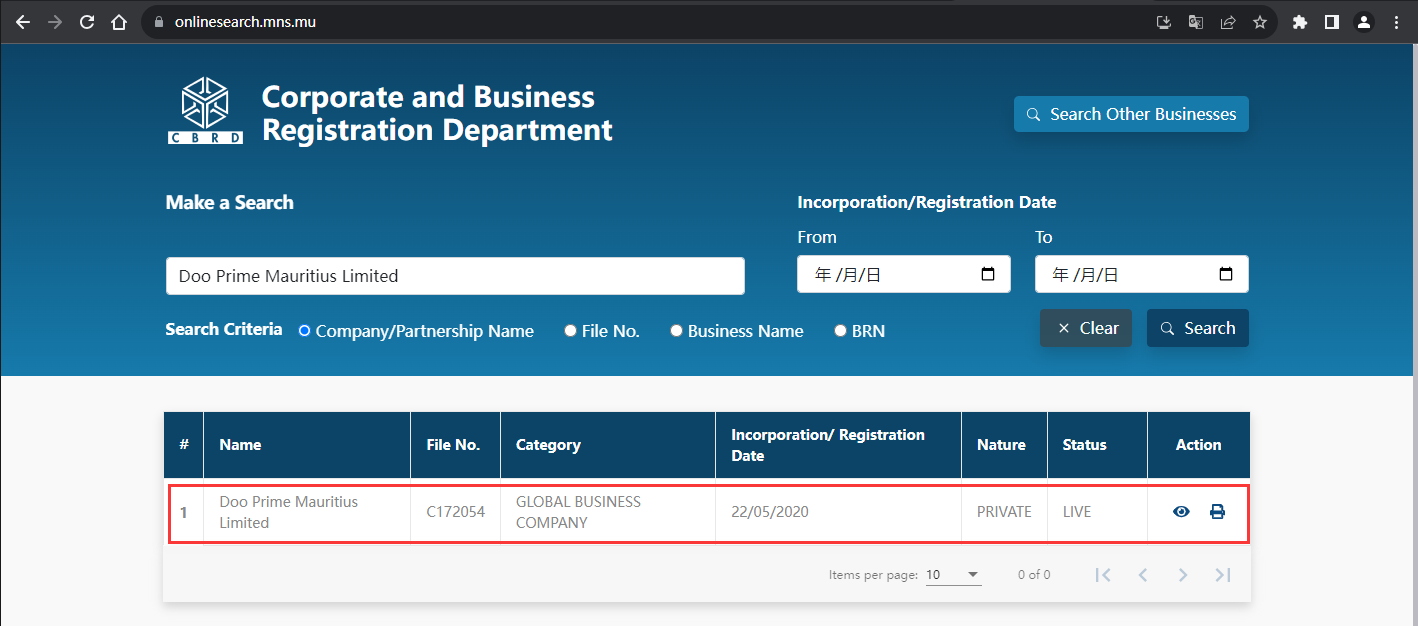The height and width of the screenshot is (626, 1418).
Task: Click the browser forward arrow
Action: [55, 21]
